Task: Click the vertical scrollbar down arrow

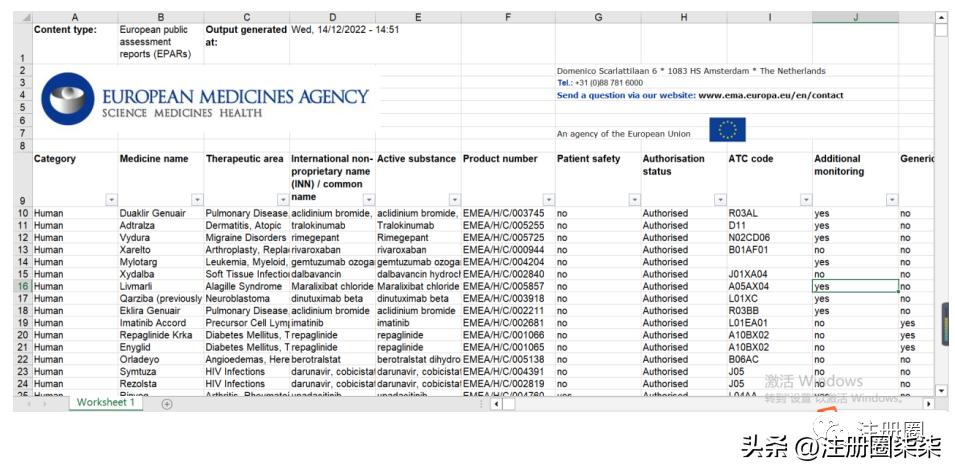Action: pyautogui.click(x=941, y=390)
